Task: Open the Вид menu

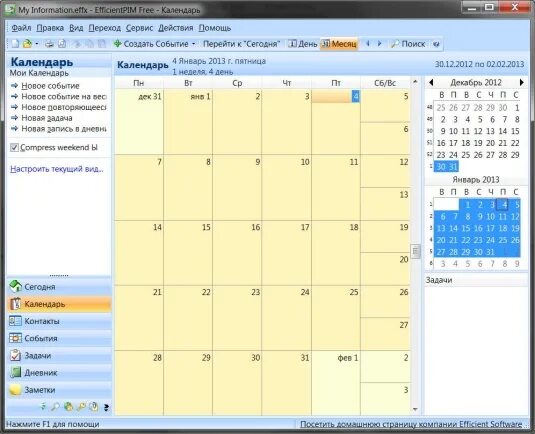Action: (76, 28)
